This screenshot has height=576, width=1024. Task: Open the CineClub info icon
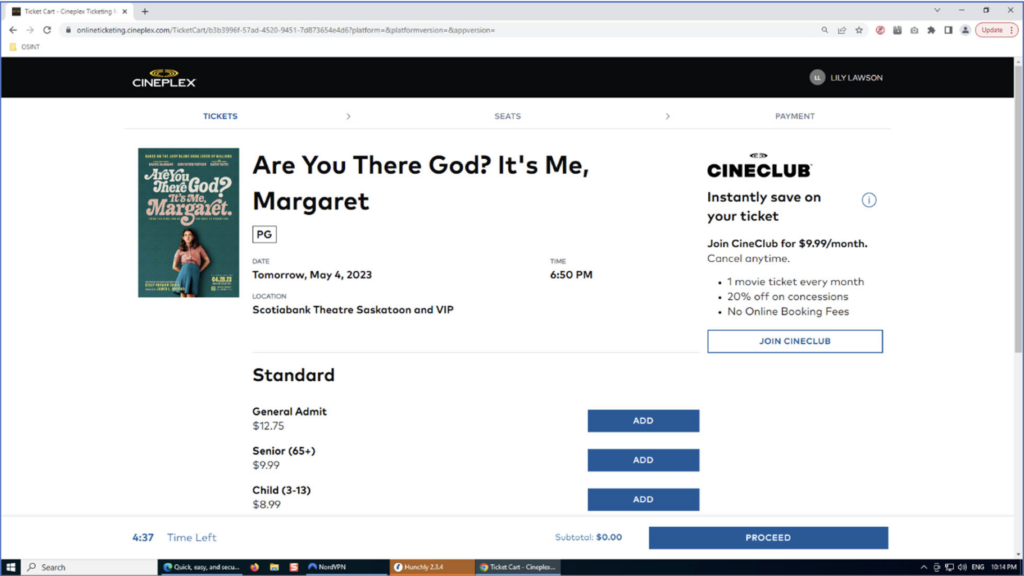pos(869,200)
